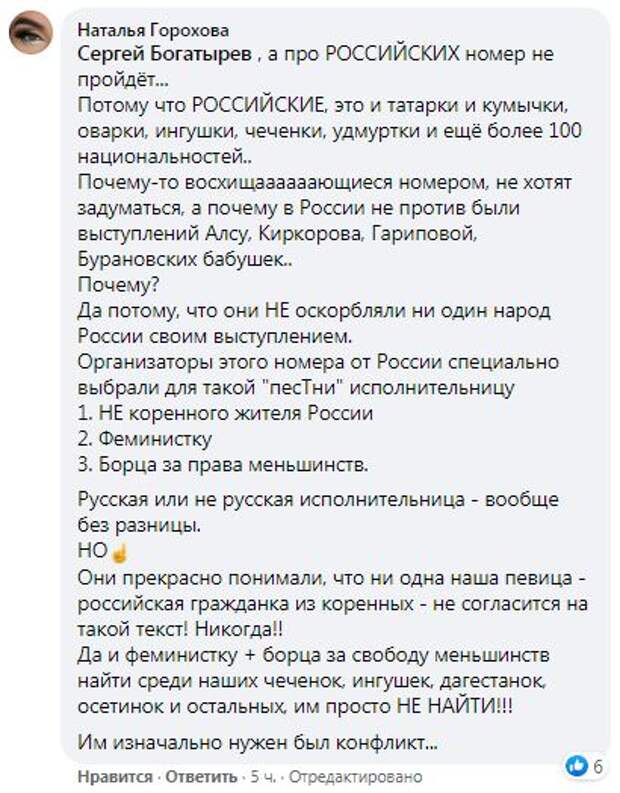Click the reaction count 6
This screenshot has height=793, width=620.
coord(596,766)
